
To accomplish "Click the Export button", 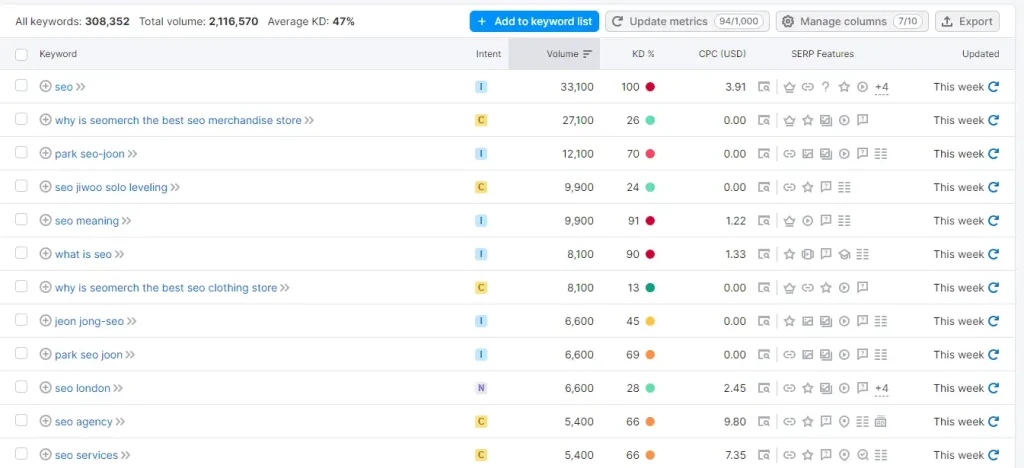I will [x=967, y=21].
